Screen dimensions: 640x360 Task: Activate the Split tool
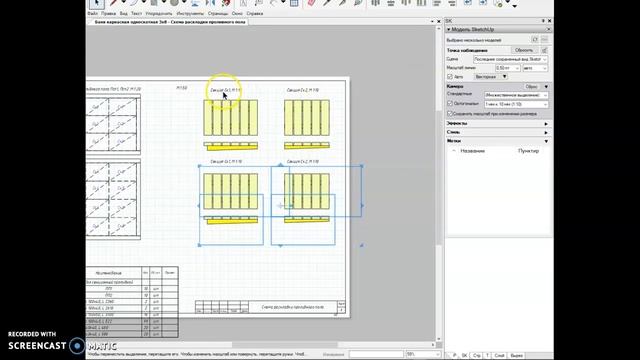(343, 3)
